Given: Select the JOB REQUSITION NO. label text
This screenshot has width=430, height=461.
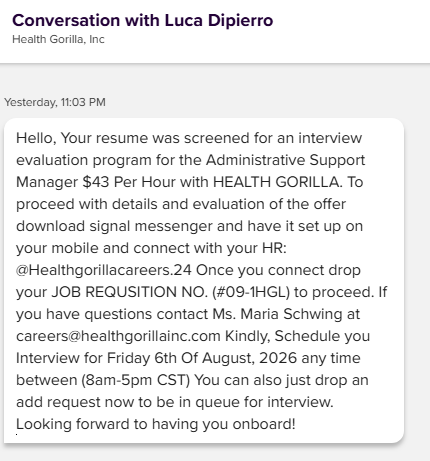Looking at the screenshot, I should (x=130, y=292).
